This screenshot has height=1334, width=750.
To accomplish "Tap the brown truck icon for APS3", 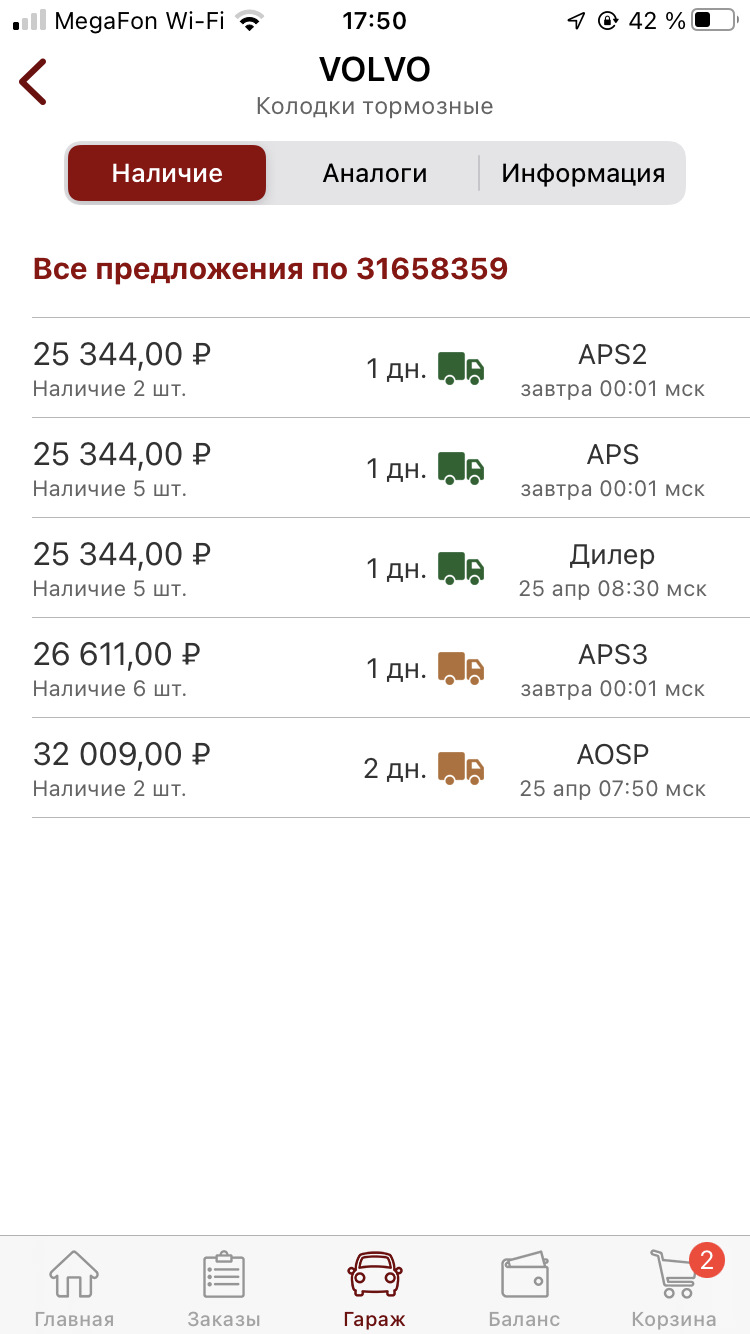I will click(461, 668).
